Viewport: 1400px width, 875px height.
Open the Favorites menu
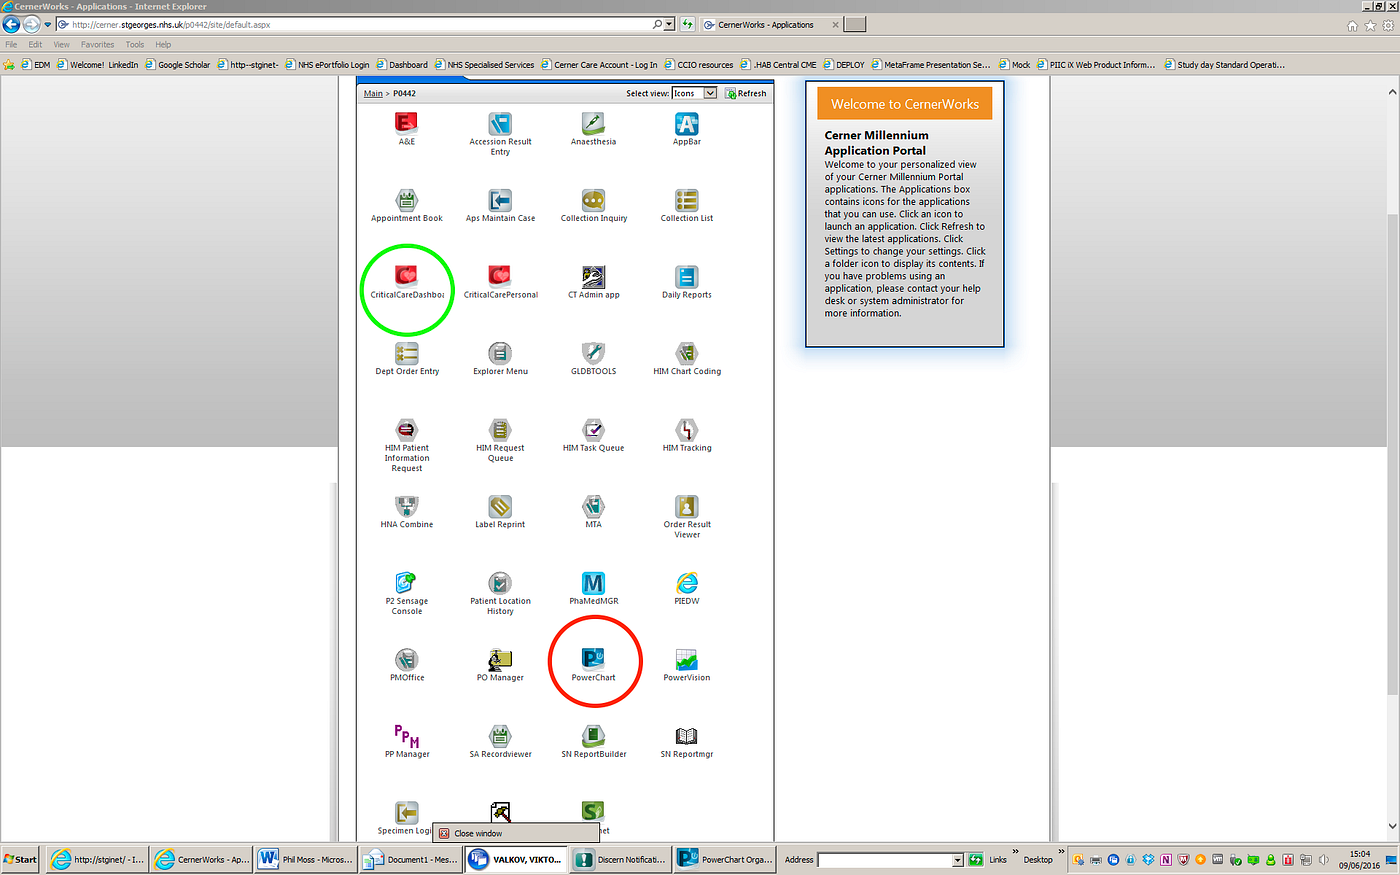tap(97, 45)
